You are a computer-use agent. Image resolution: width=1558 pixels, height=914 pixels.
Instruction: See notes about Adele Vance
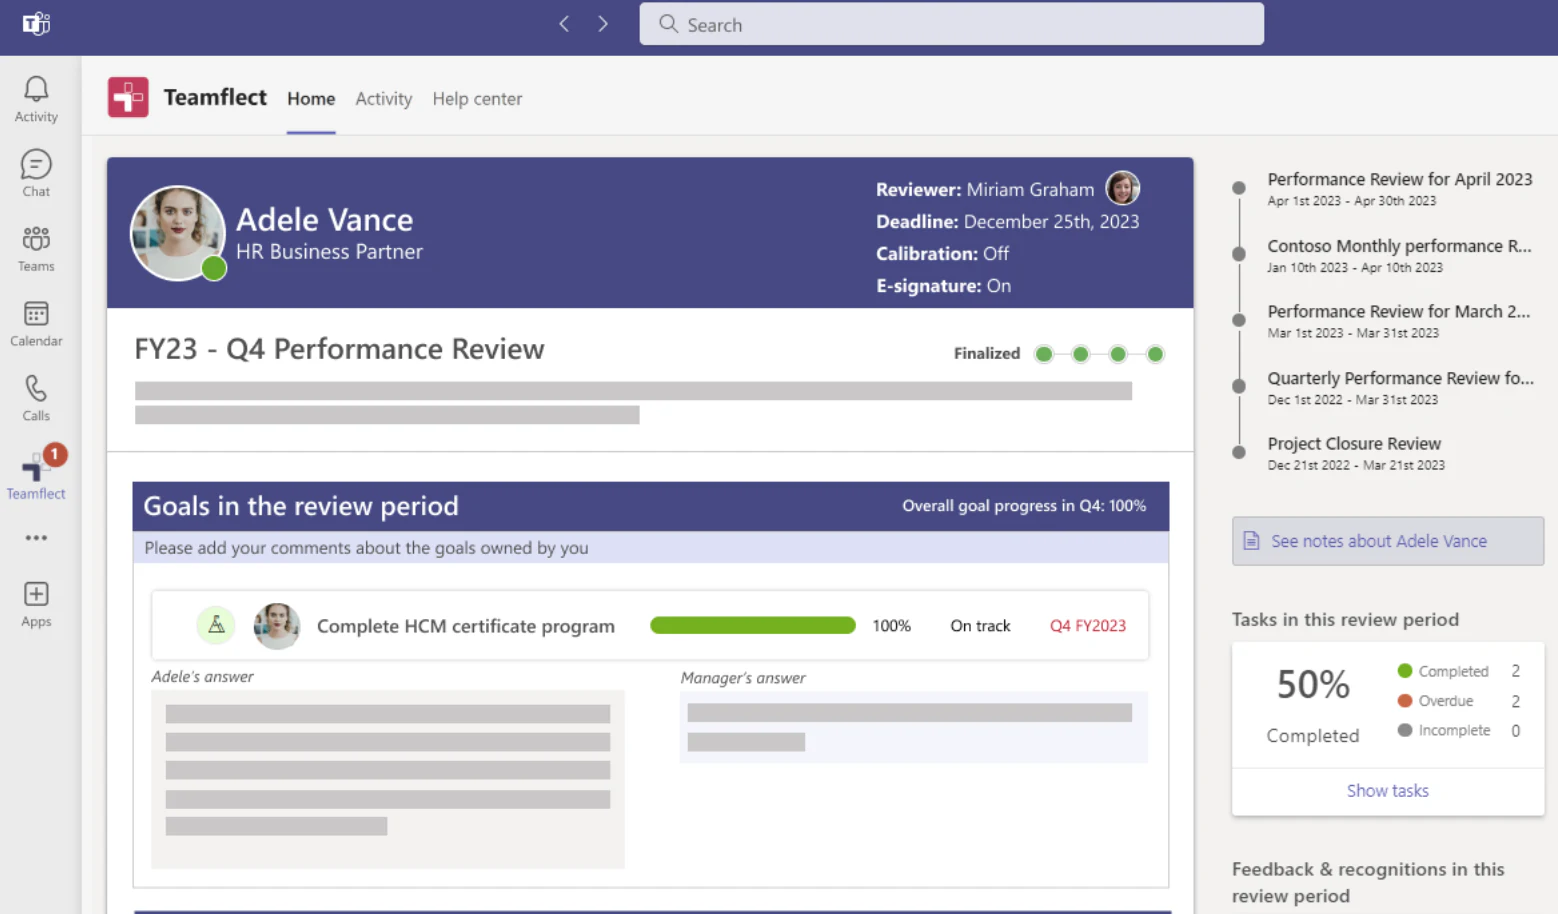click(x=1388, y=541)
